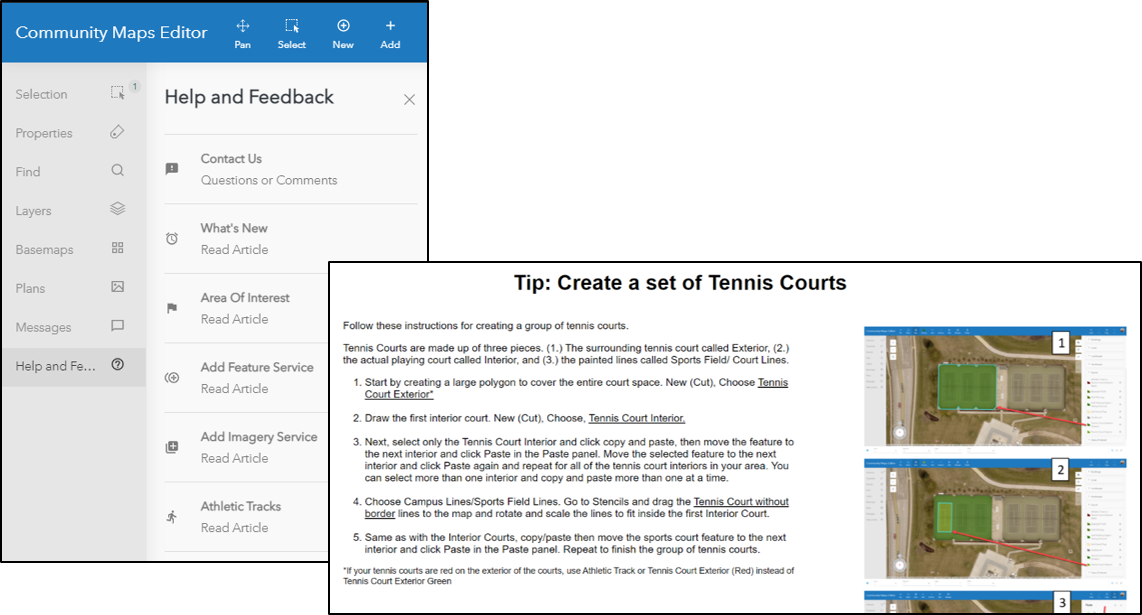1142x615 pixels.
Task: Read Article under Athletic Tracks
Action: [x=235, y=528]
